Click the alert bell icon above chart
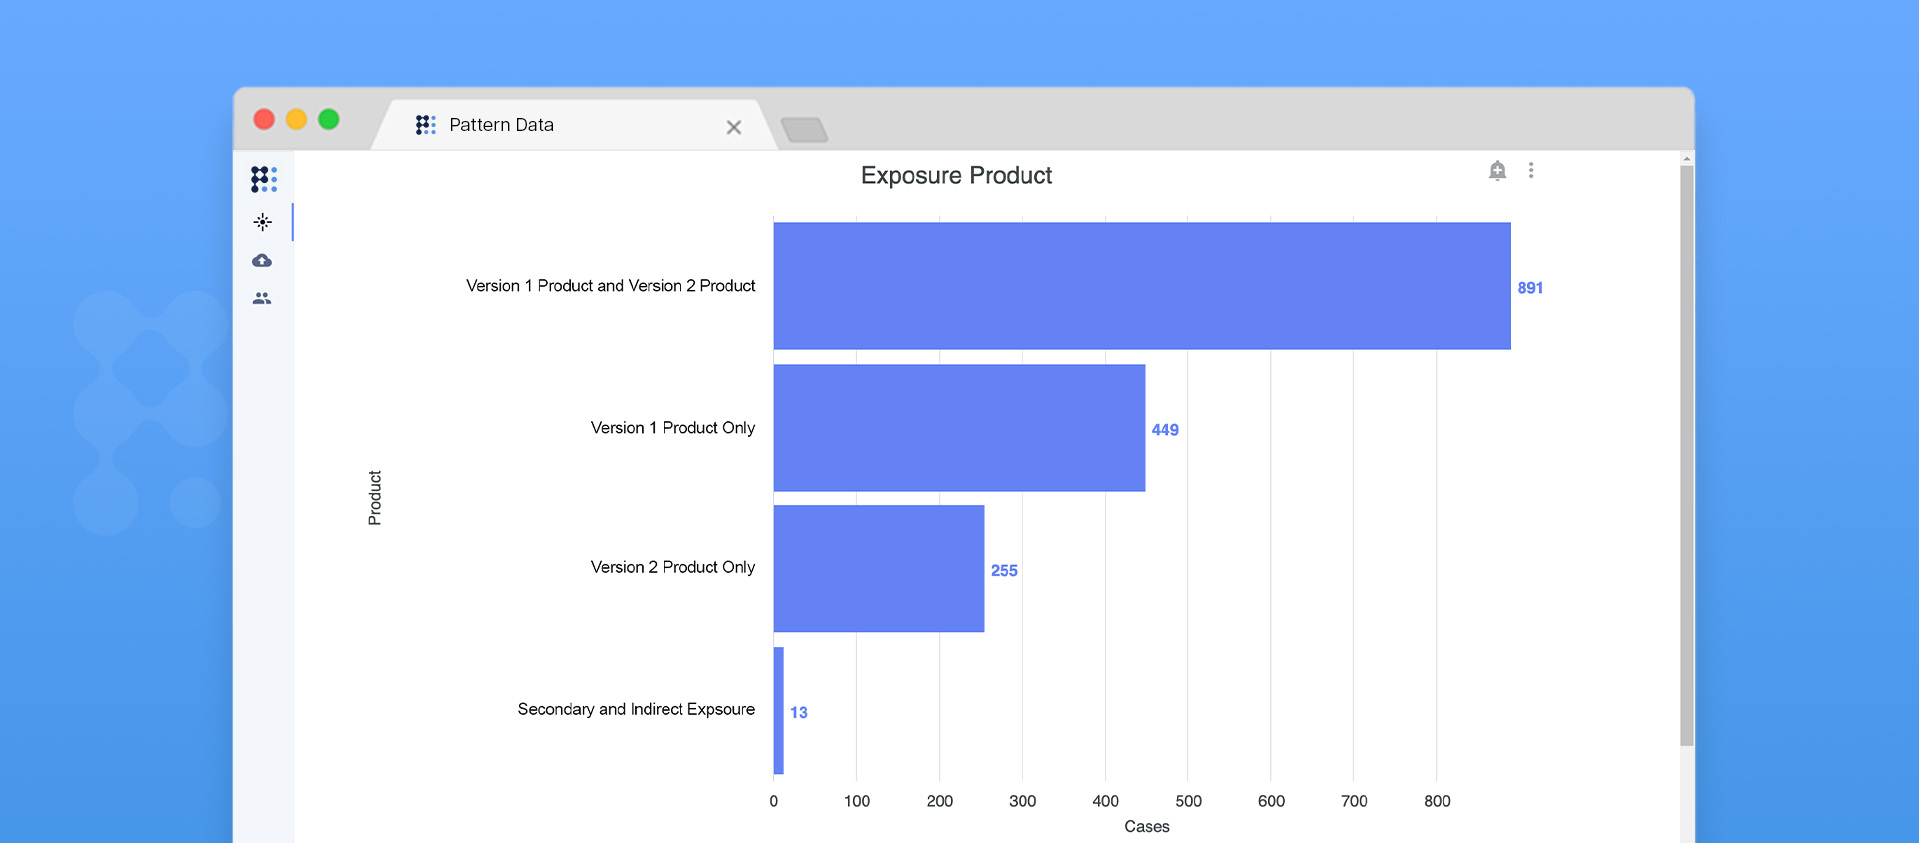This screenshot has height=843, width=1919. coord(1497,171)
